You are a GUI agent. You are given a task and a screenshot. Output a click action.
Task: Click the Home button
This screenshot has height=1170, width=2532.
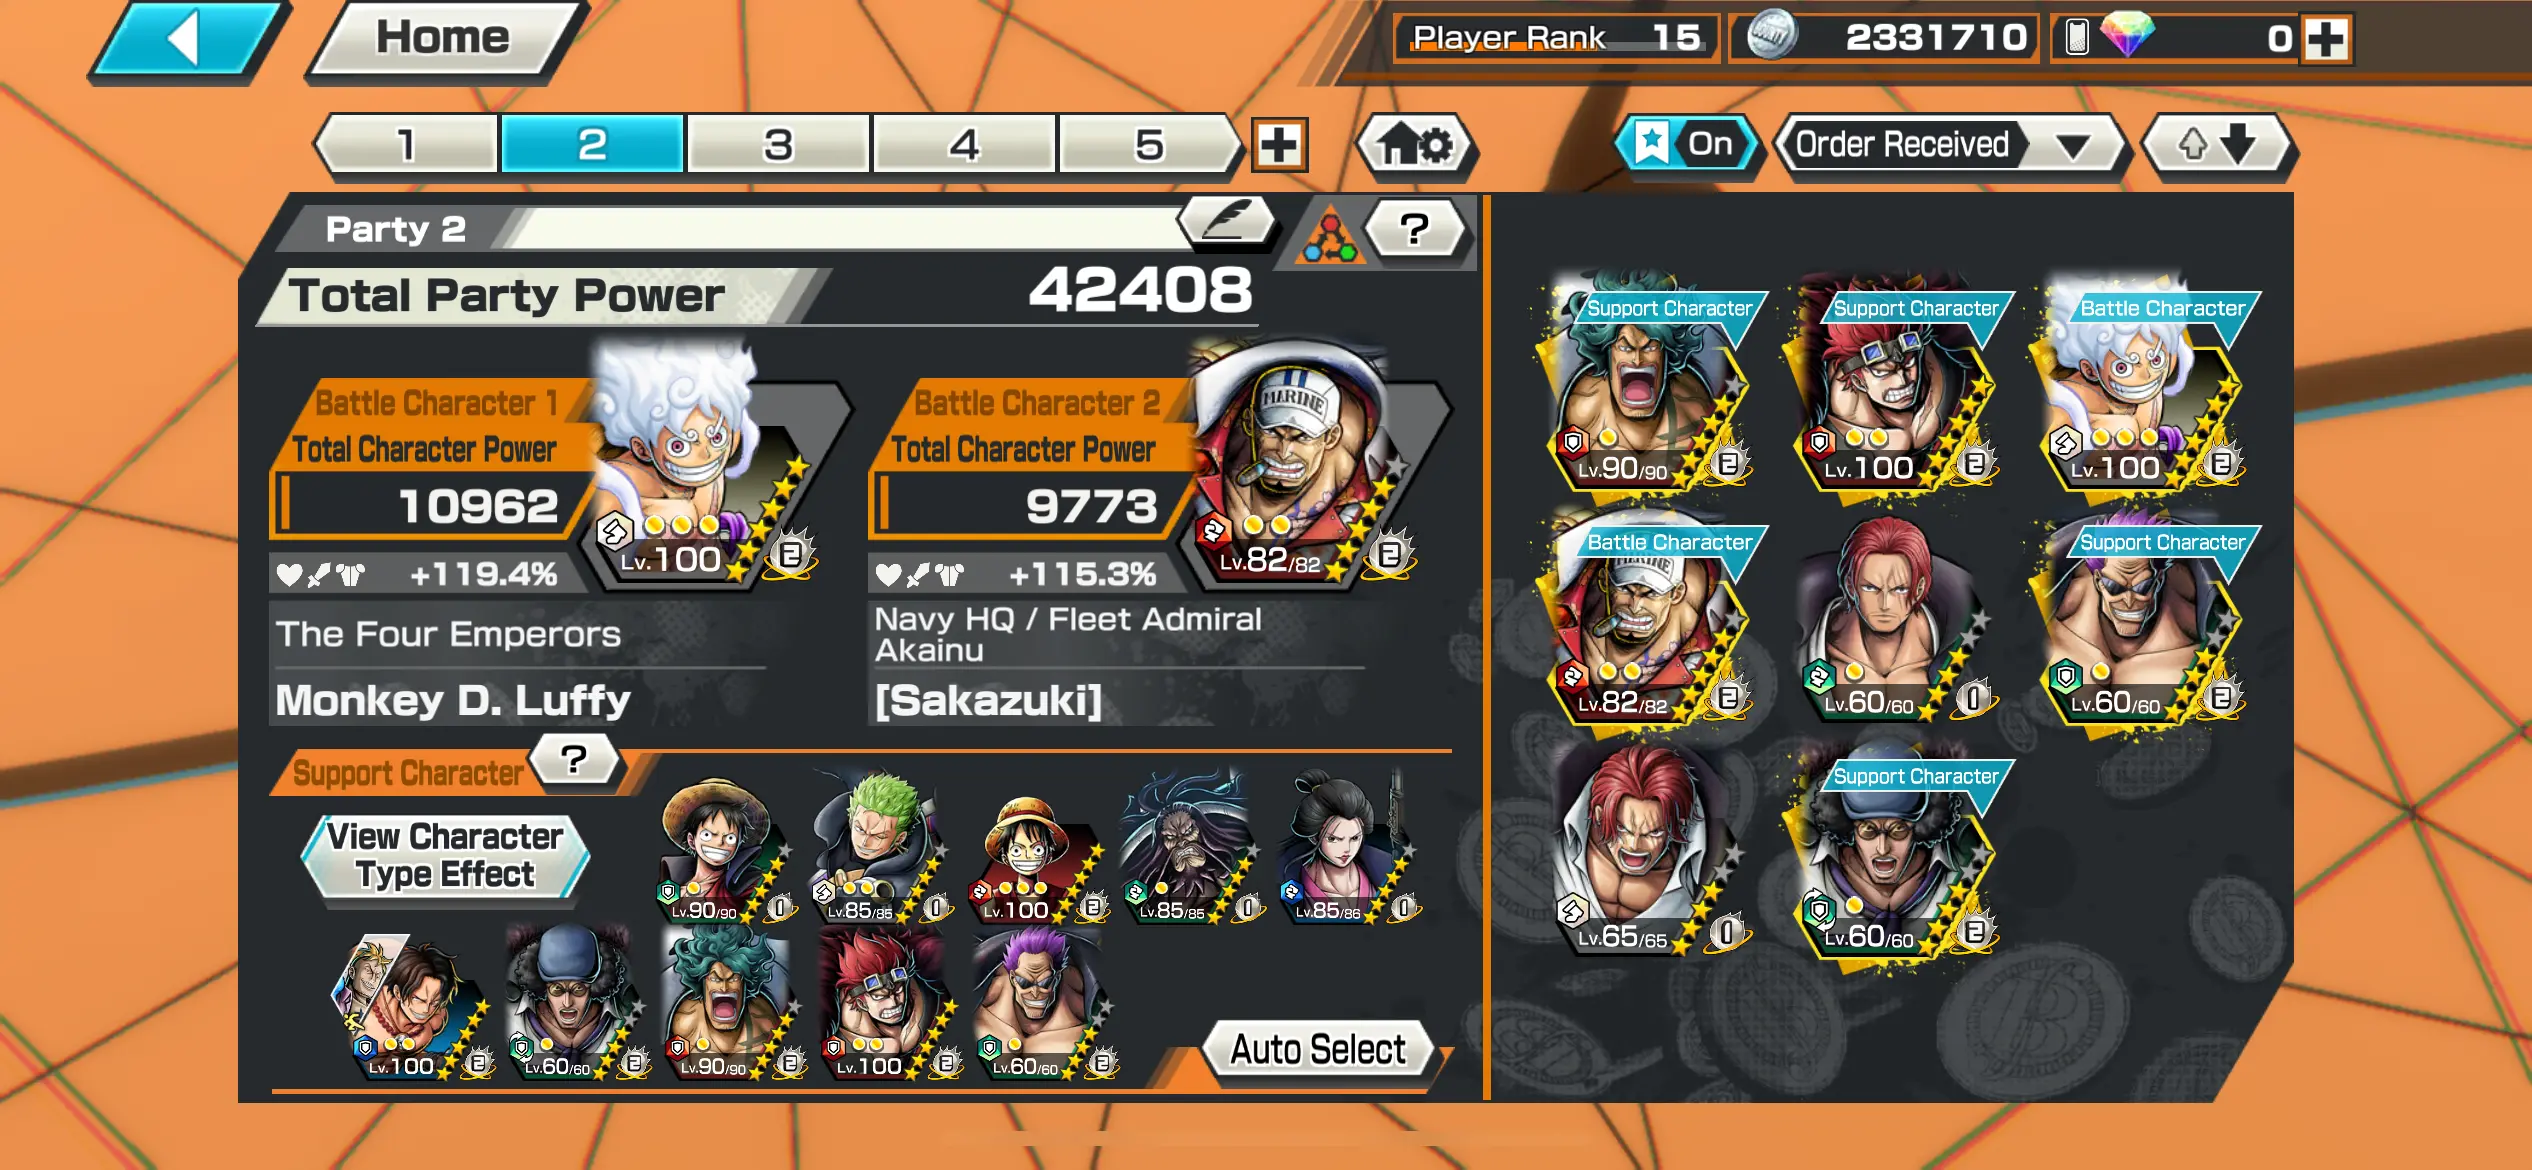point(444,38)
